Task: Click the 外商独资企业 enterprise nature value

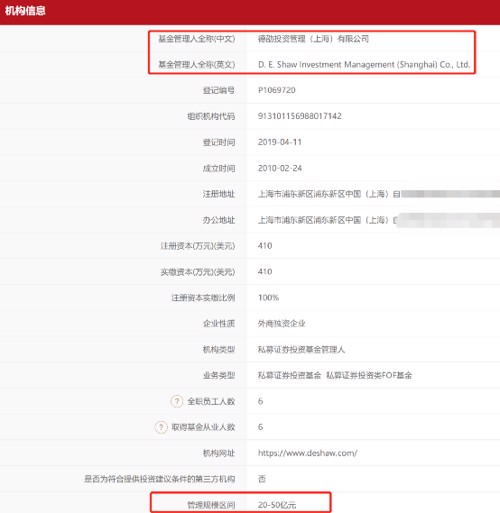Action: pyautogui.click(x=281, y=323)
